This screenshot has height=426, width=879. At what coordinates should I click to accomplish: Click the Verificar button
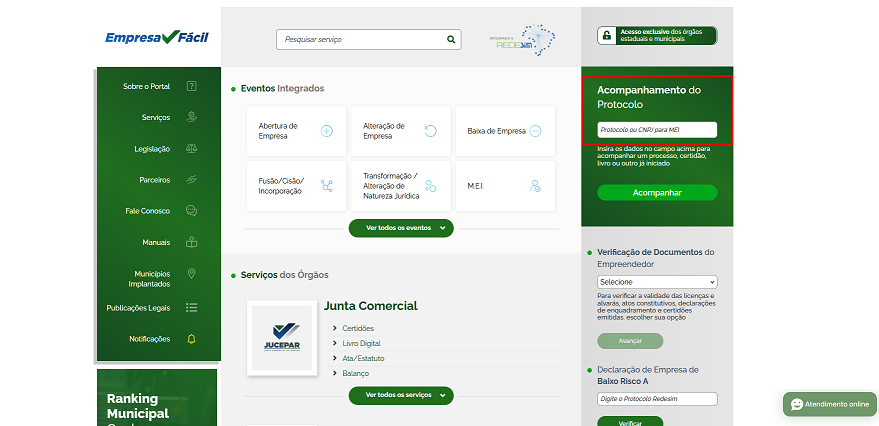click(630, 423)
